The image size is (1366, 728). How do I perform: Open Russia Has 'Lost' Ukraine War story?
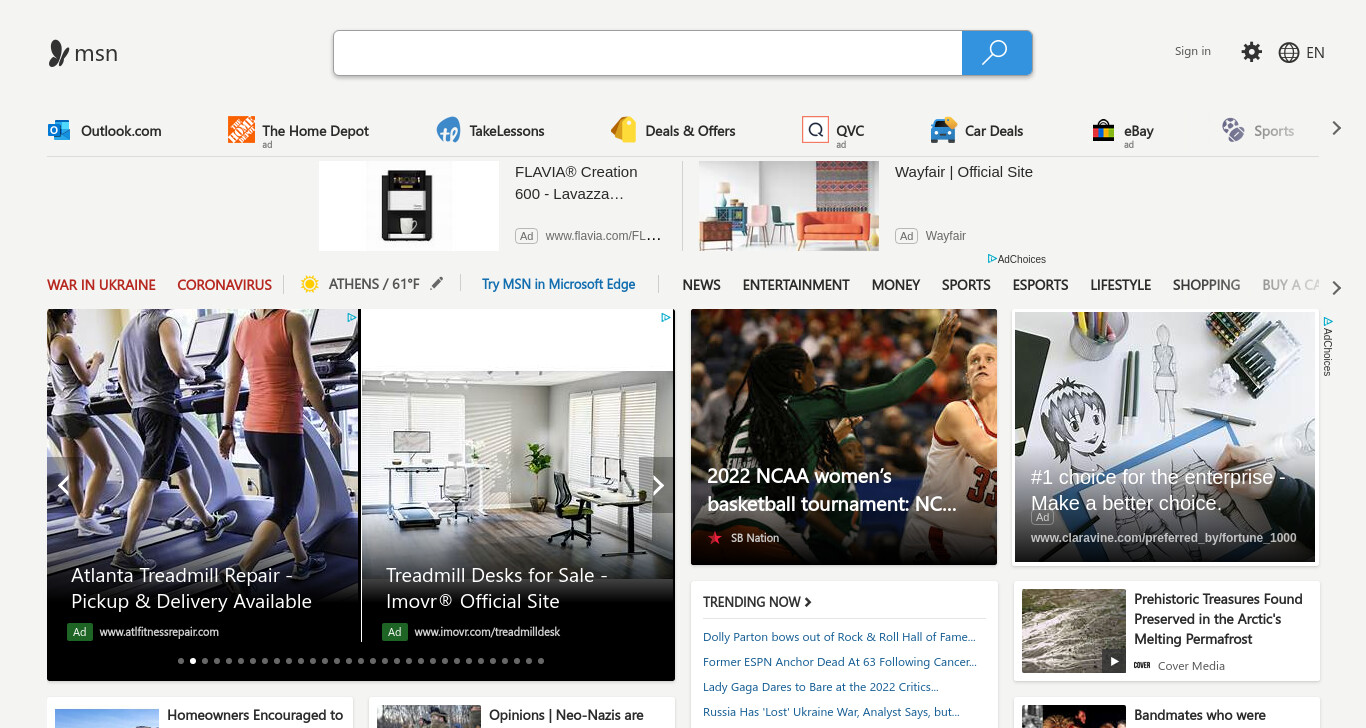point(831,712)
